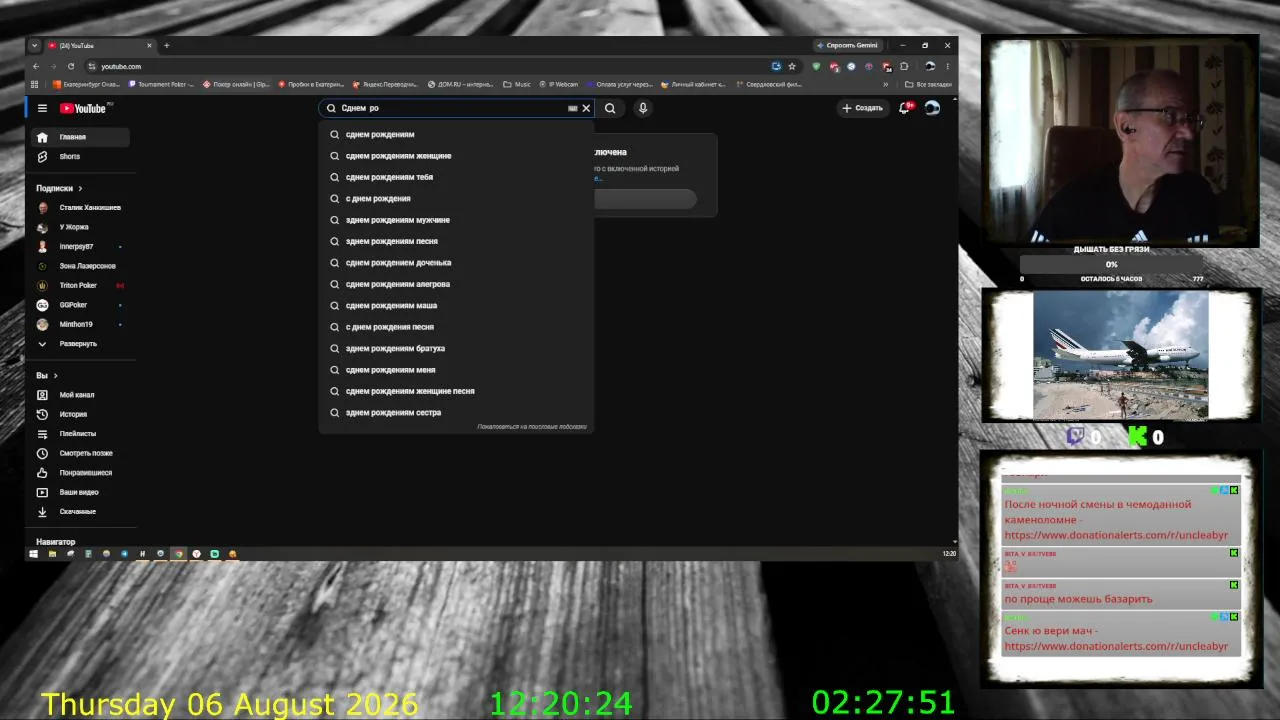Expand subscriptions with Развернуть
The width and height of the screenshot is (1280, 720).
79,344
